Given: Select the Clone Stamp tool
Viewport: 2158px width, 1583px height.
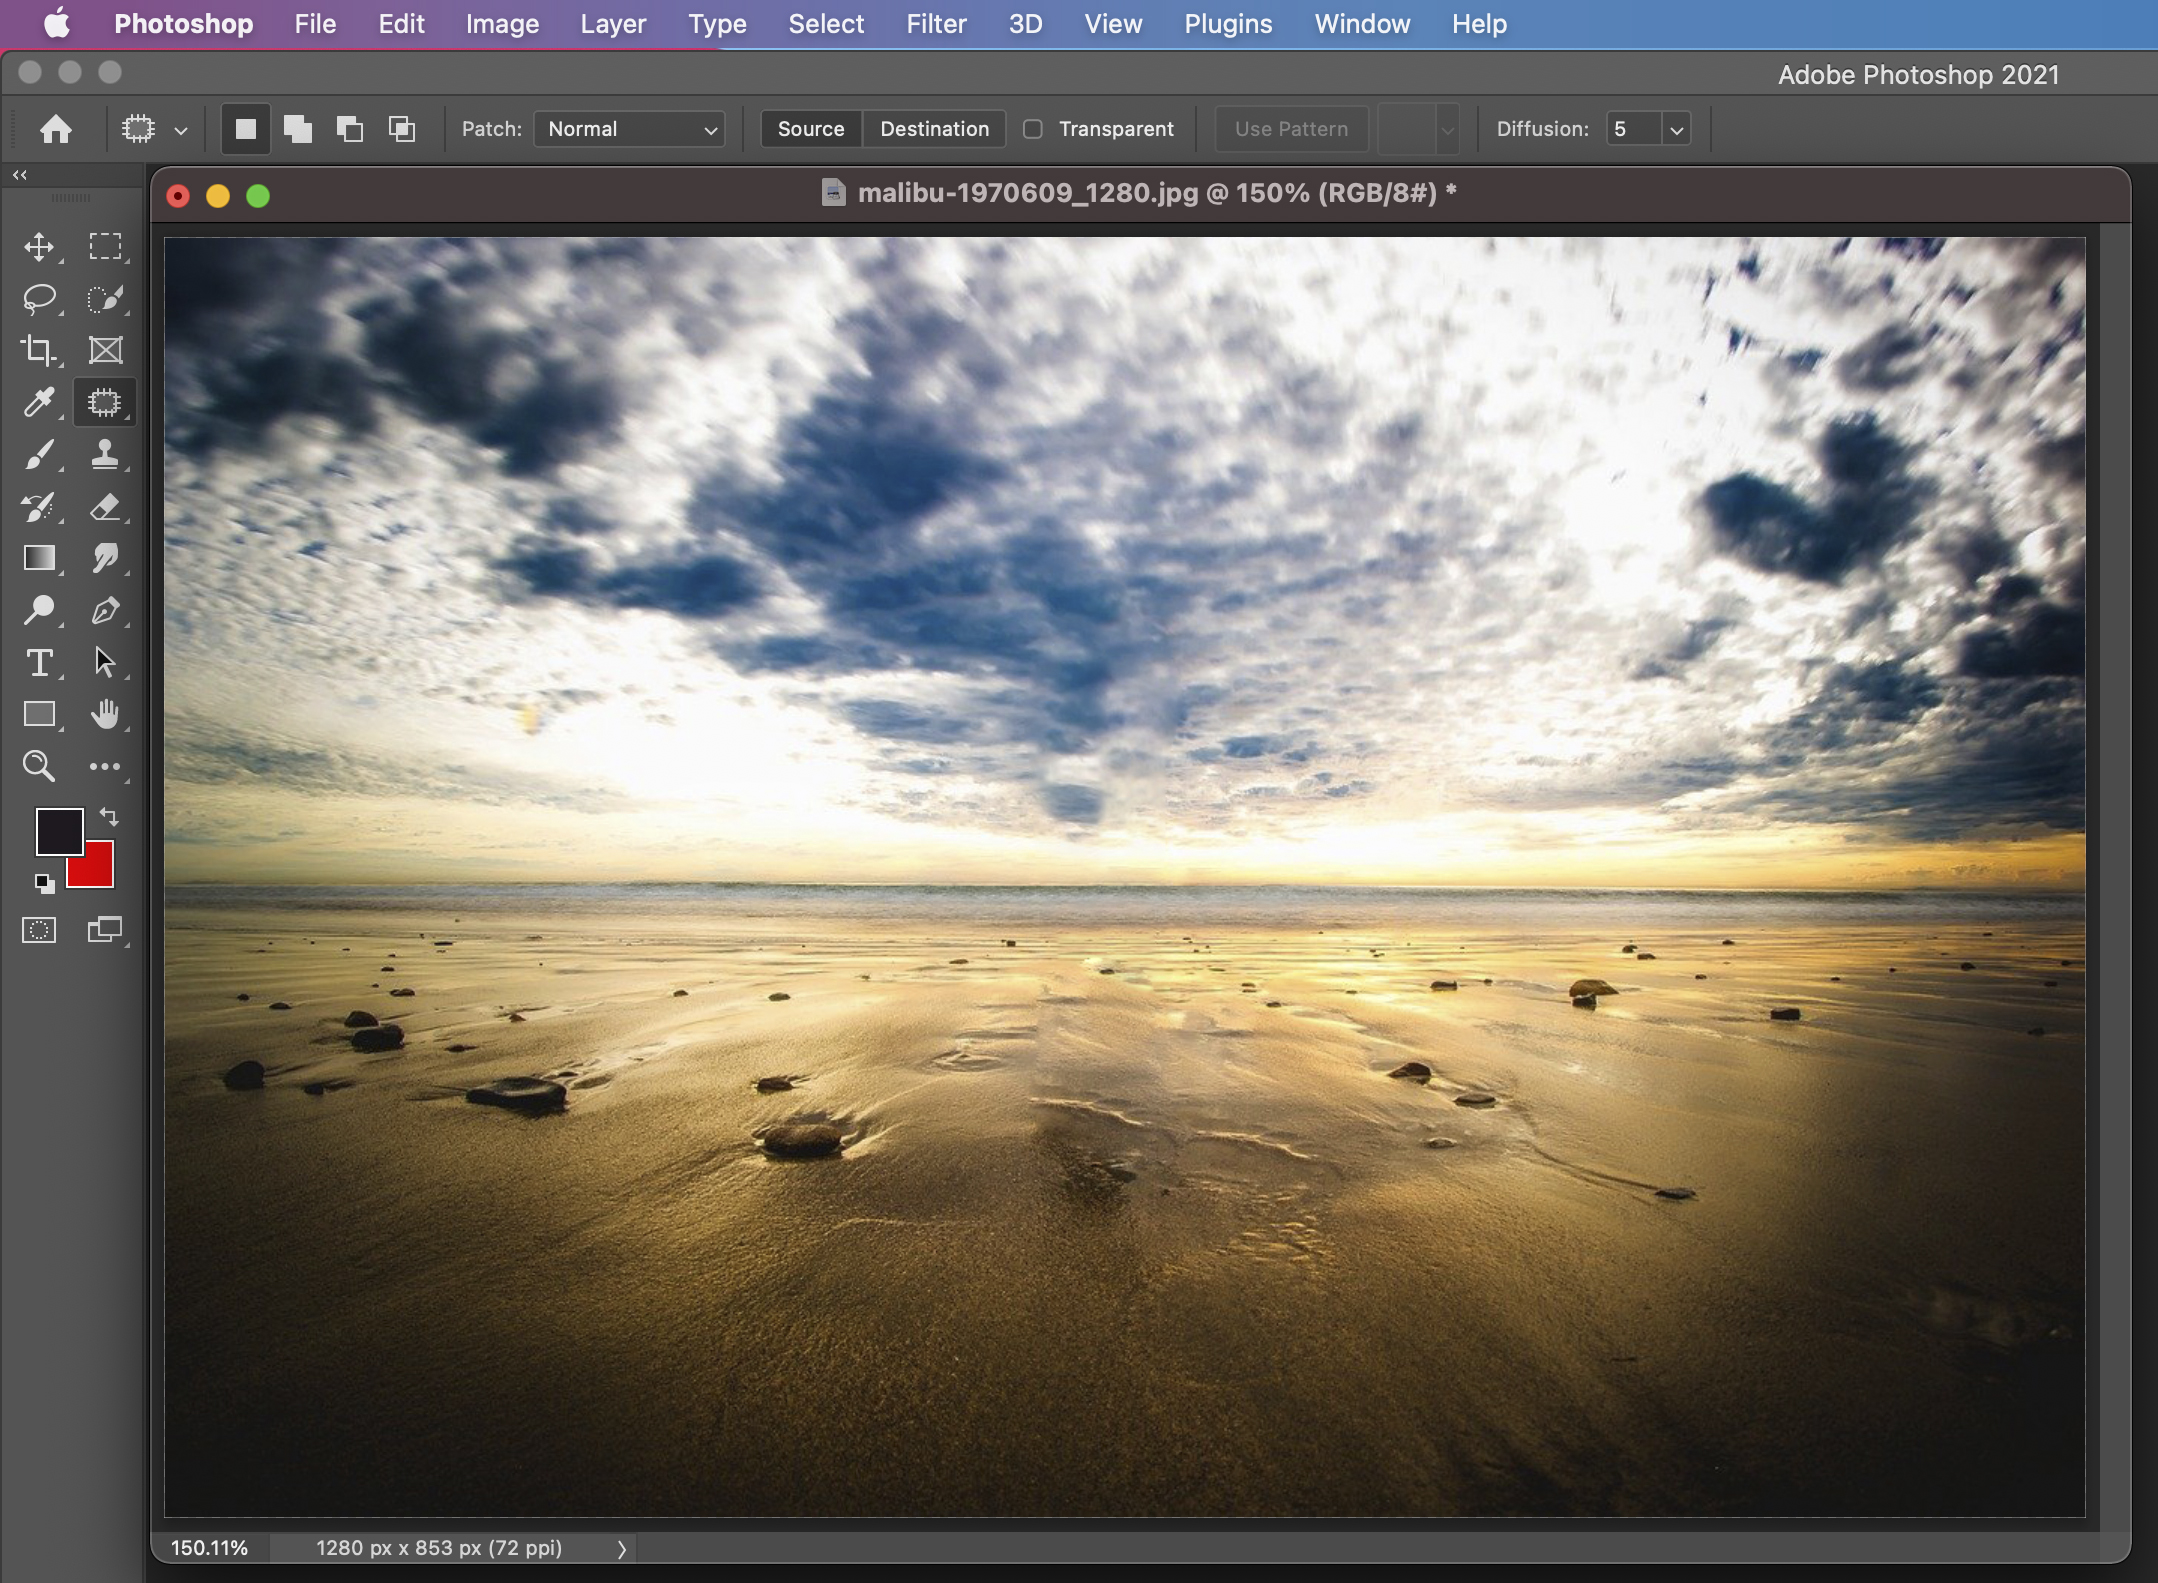Looking at the screenshot, I should [104, 454].
